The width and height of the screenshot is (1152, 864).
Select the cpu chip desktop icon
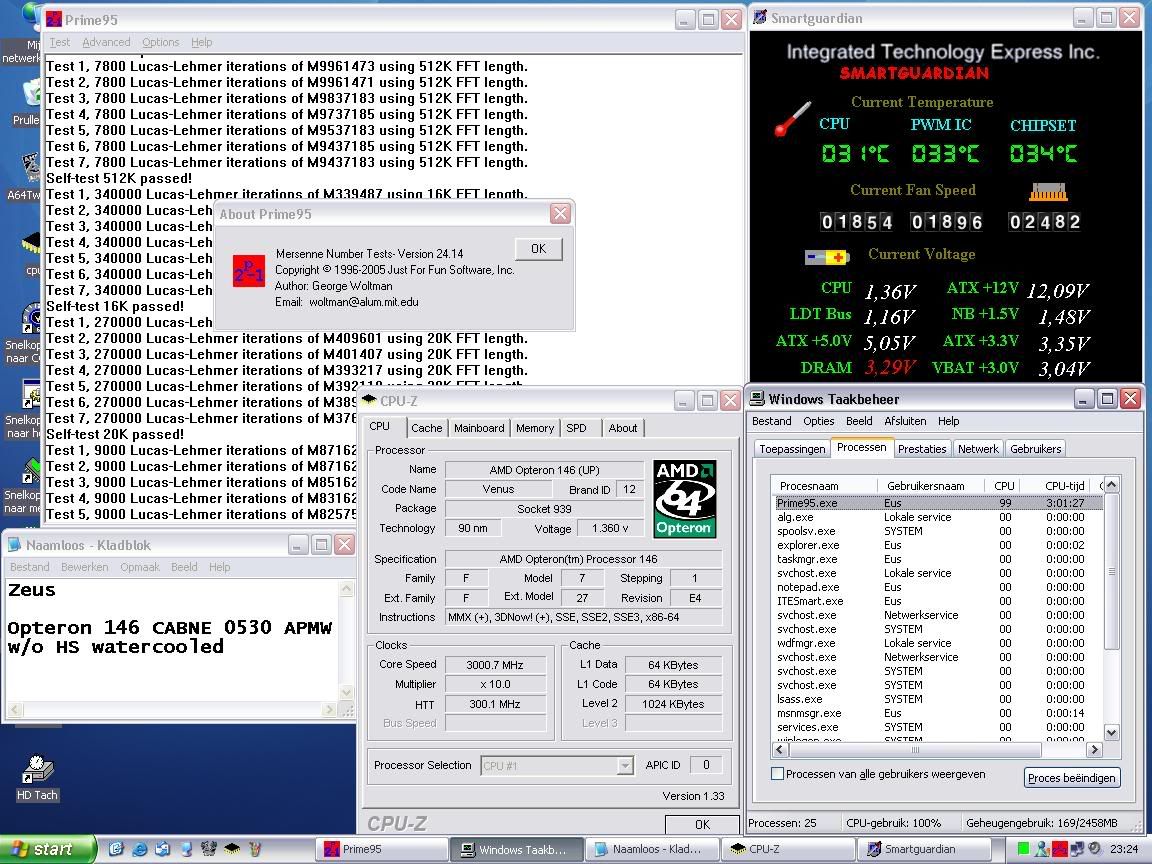point(32,253)
